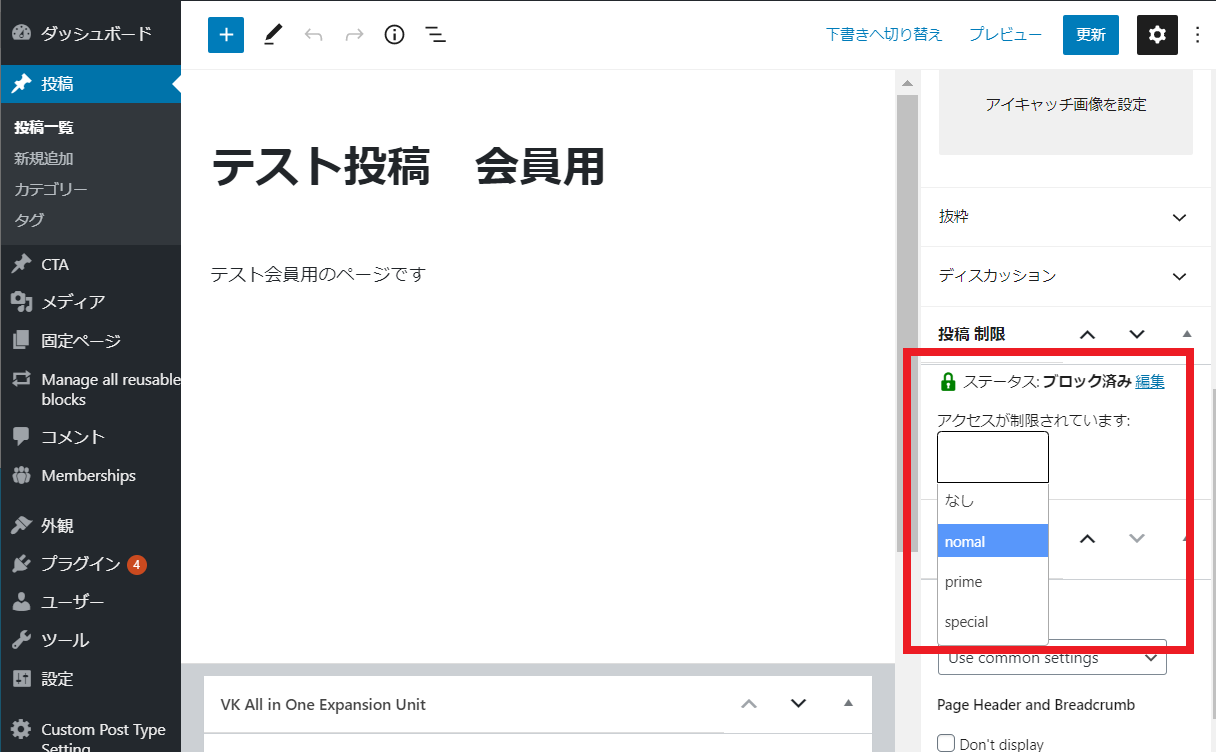Move 投稿 制限 panel up with arrow

(x=1088, y=335)
